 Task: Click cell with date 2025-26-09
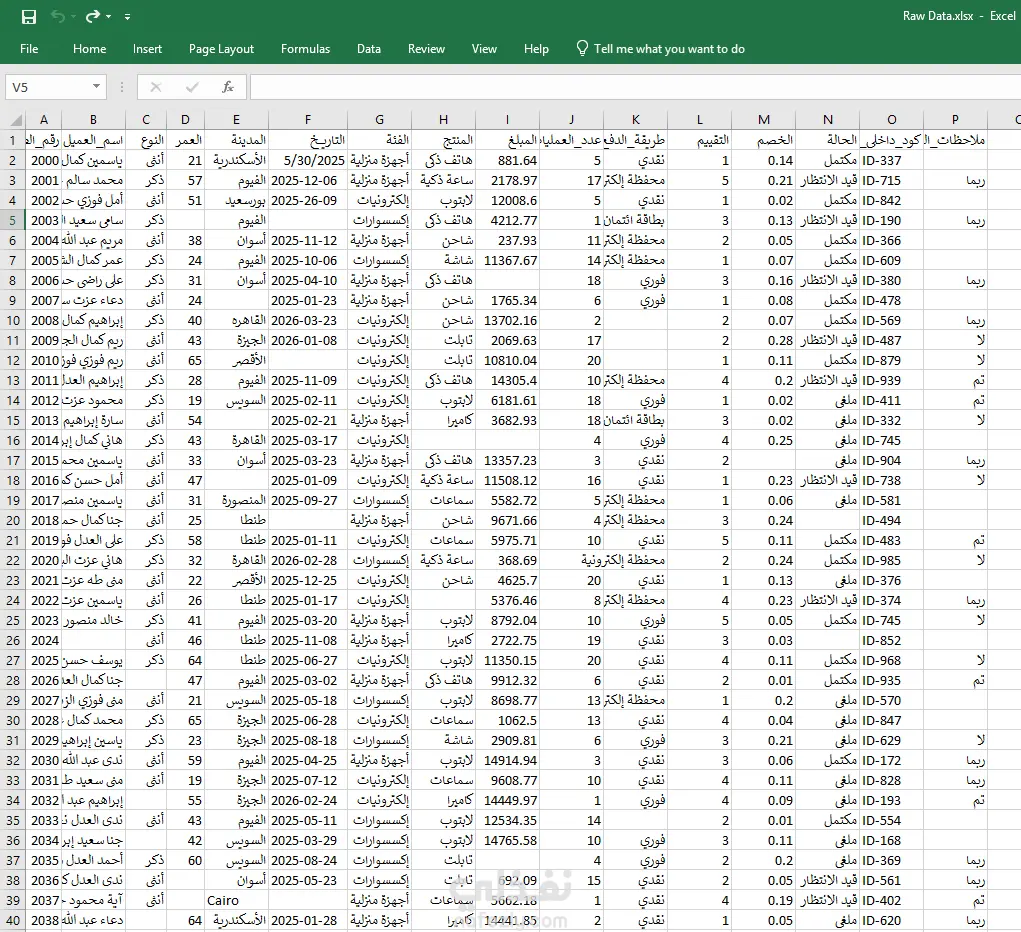307,200
